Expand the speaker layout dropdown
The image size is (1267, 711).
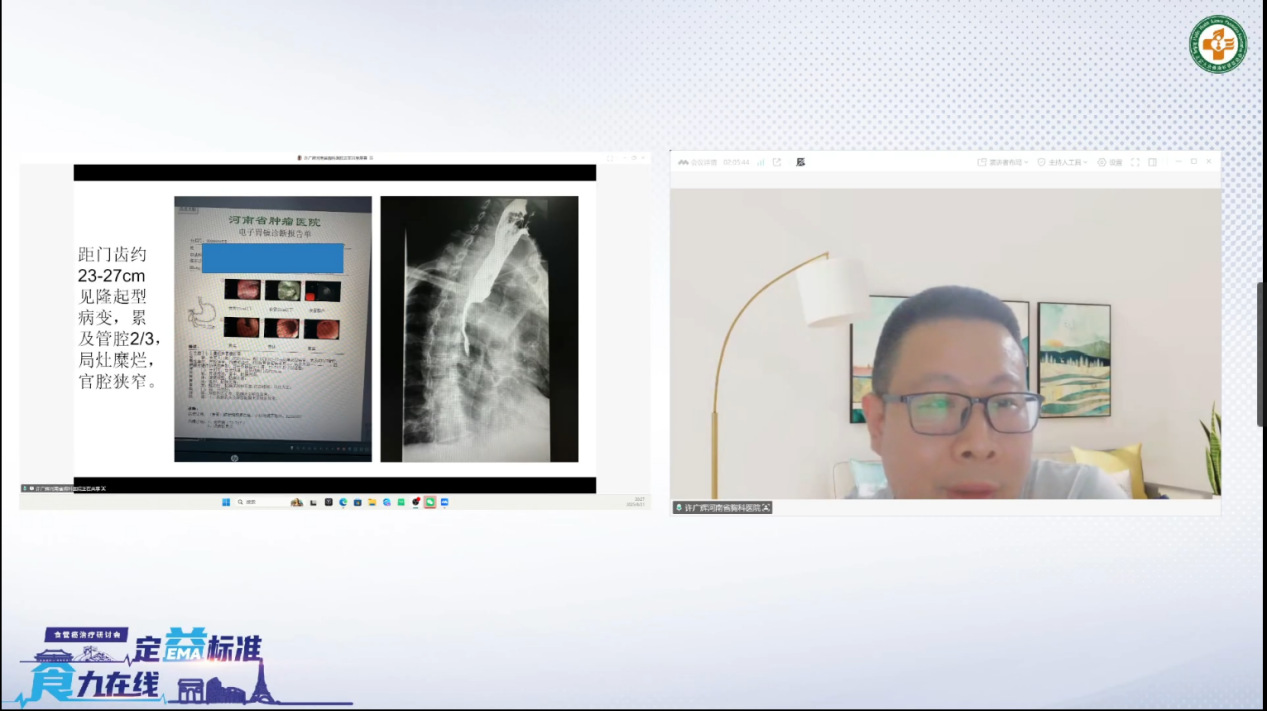(x=1002, y=162)
